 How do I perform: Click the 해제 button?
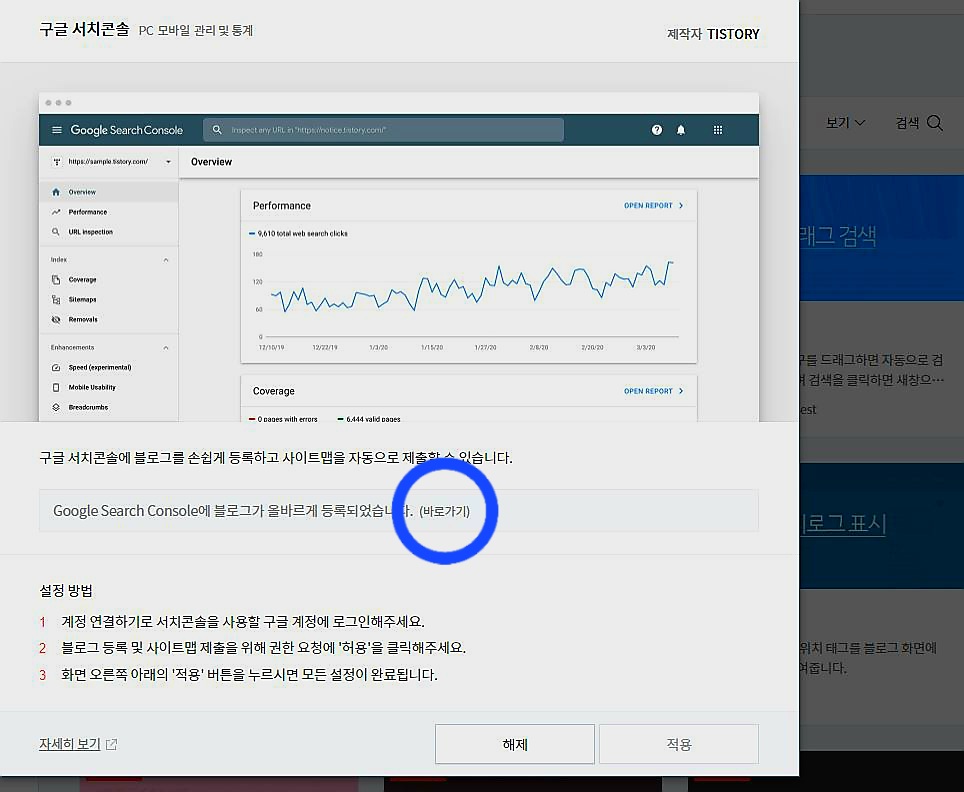tap(515, 744)
